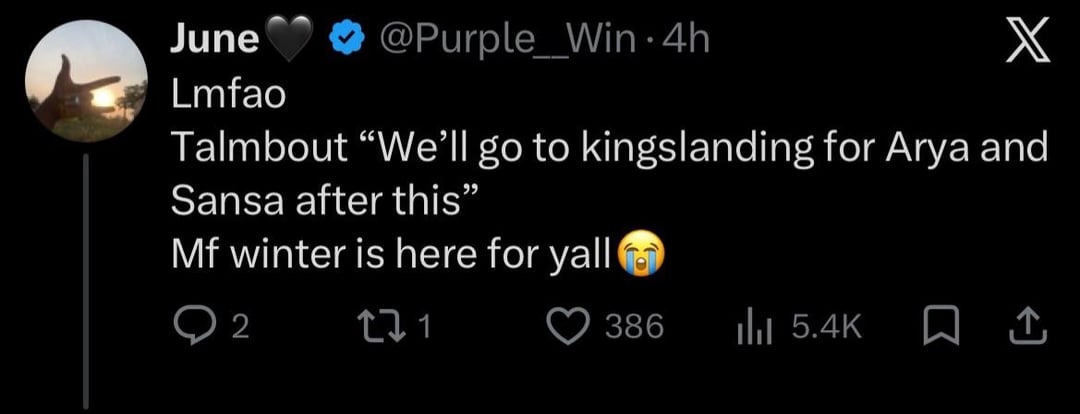Click the thread line below the avatar
Screen dimensions: 1080x414
(x=86, y=281)
